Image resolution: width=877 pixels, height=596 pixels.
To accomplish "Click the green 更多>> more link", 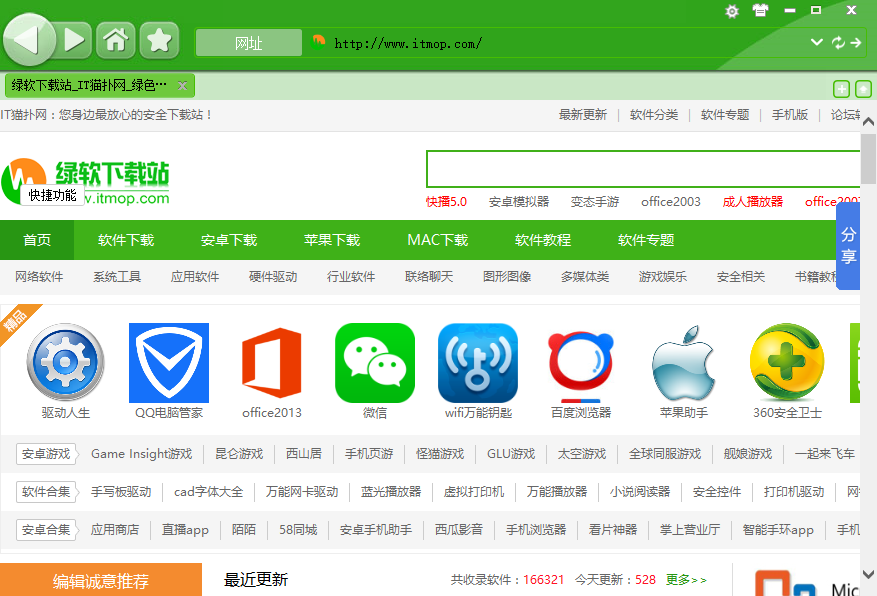I will [x=686, y=580].
